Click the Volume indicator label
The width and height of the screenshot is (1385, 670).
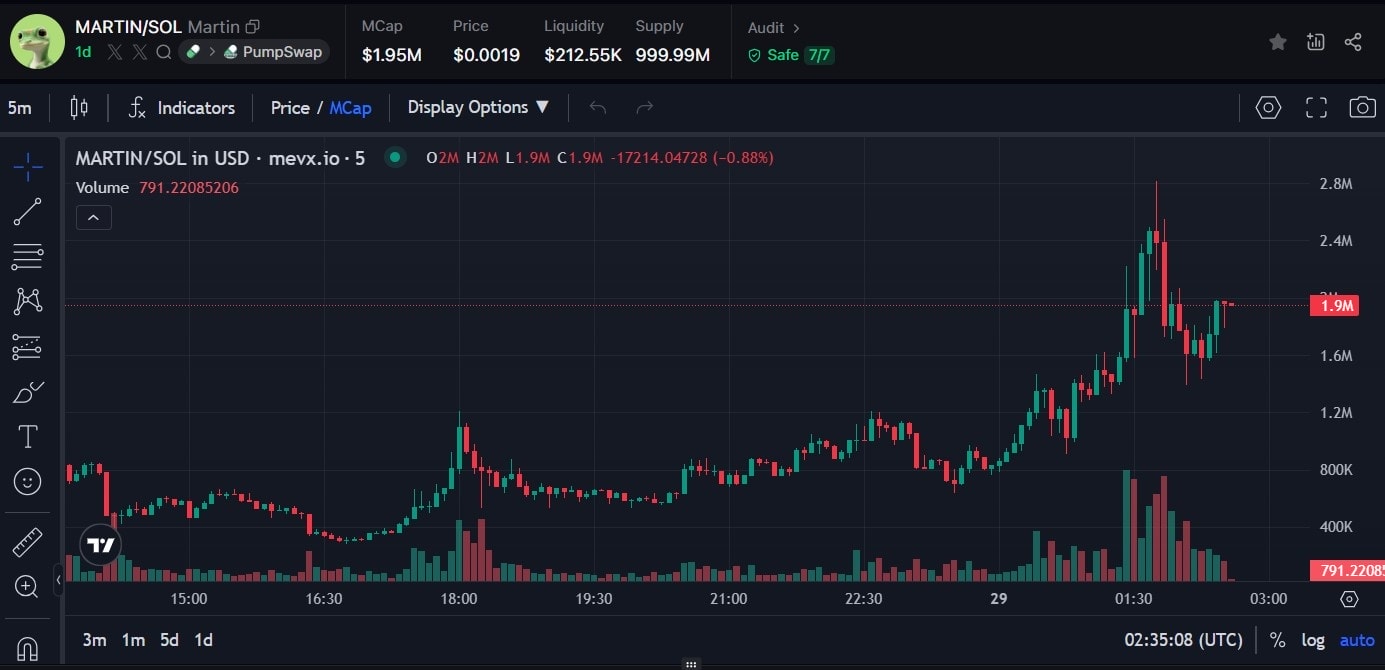click(x=102, y=187)
